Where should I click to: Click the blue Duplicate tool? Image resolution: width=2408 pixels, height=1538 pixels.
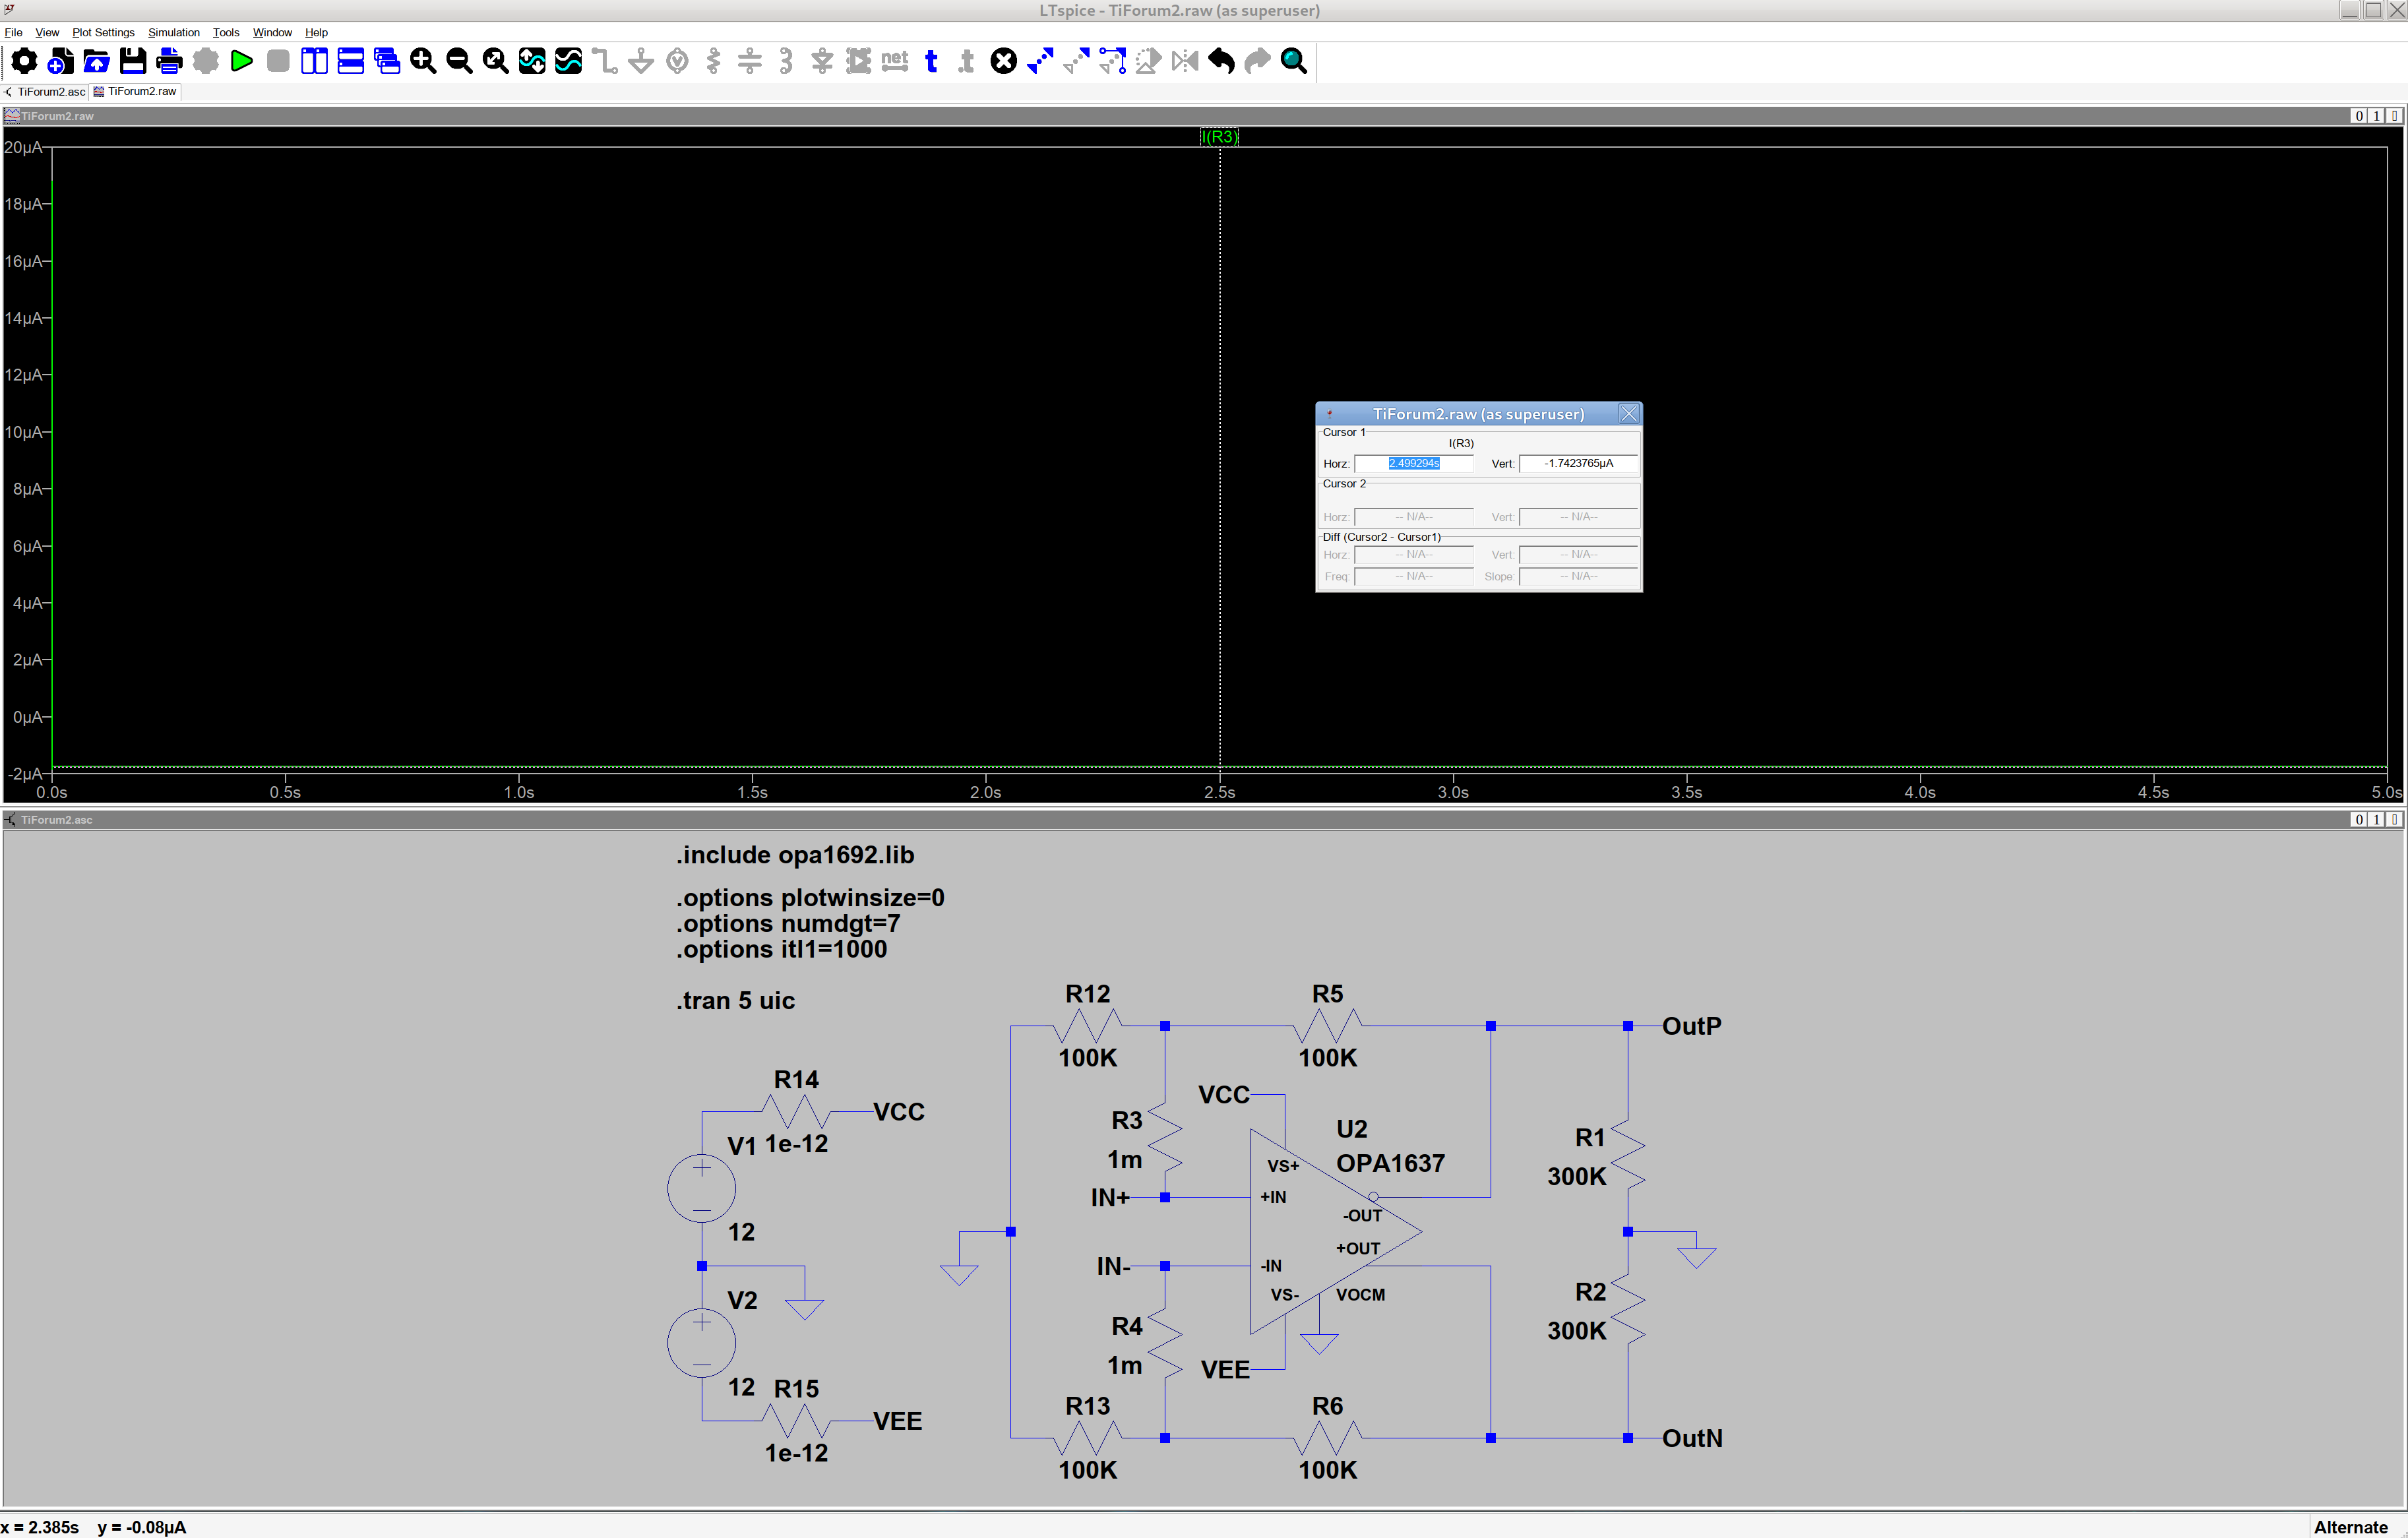pos(1040,61)
